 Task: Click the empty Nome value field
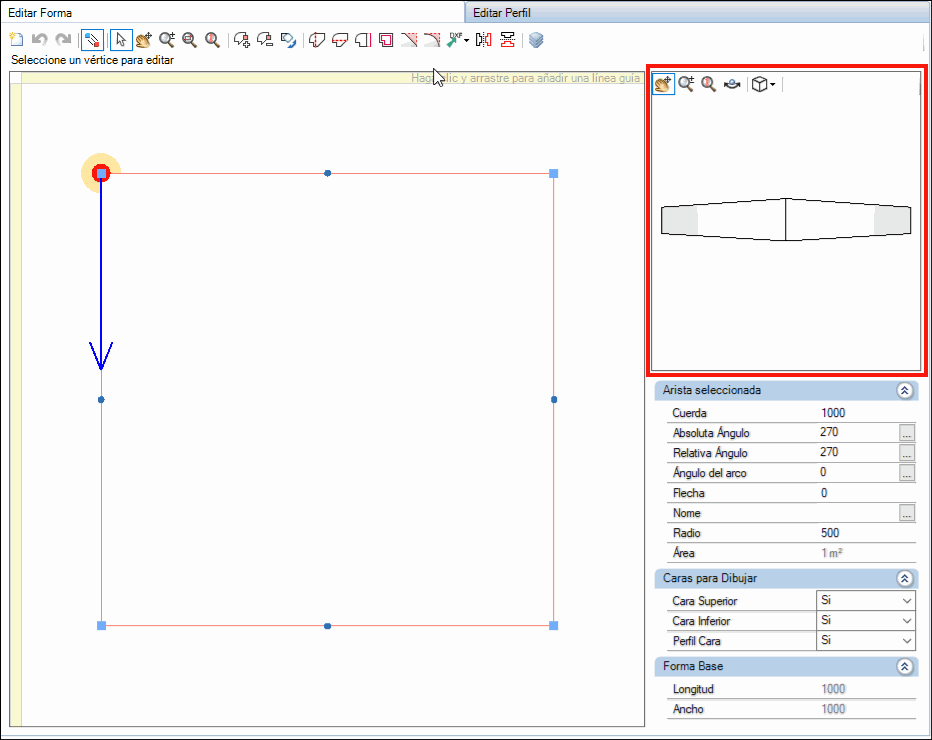[857, 513]
